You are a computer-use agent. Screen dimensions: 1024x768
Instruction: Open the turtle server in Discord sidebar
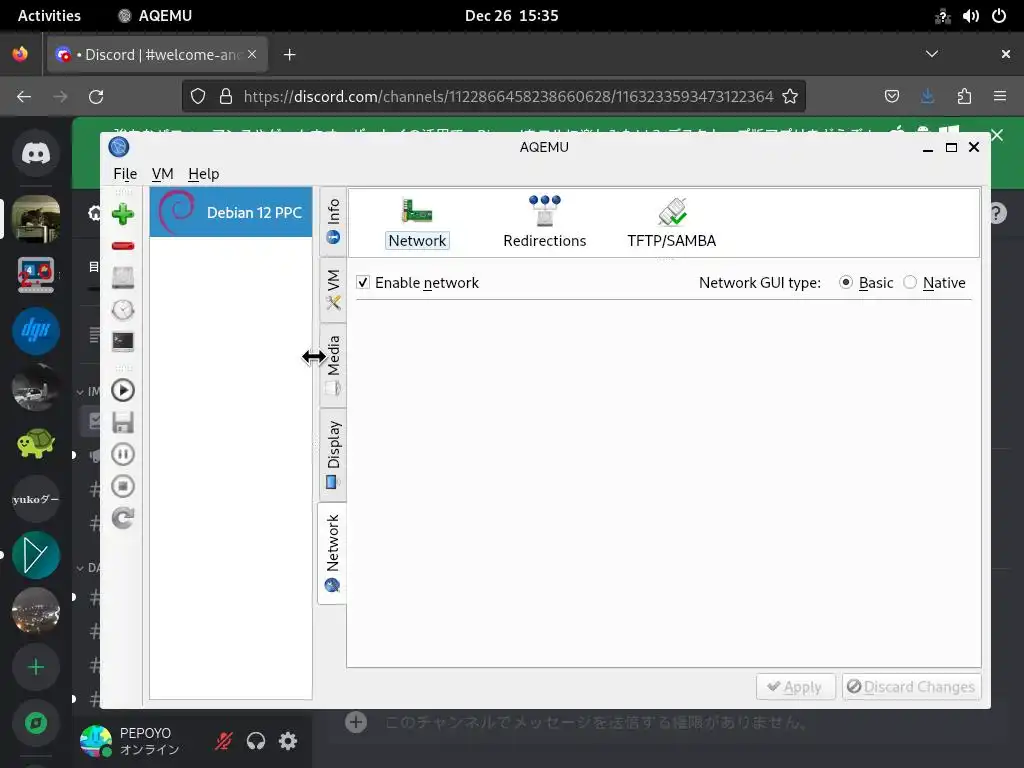36,443
